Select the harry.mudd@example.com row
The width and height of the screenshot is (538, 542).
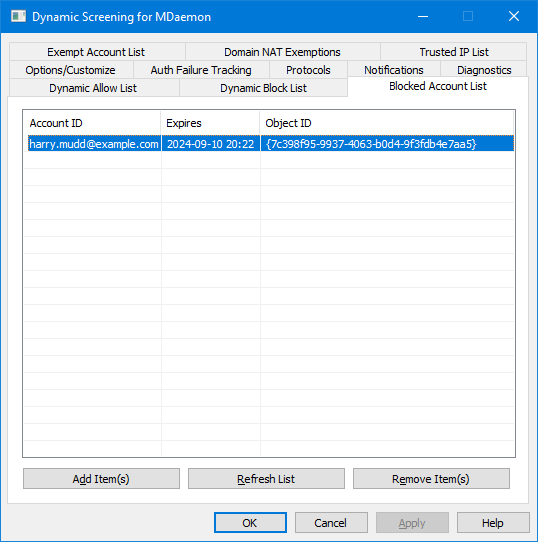(x=271, y=143)
